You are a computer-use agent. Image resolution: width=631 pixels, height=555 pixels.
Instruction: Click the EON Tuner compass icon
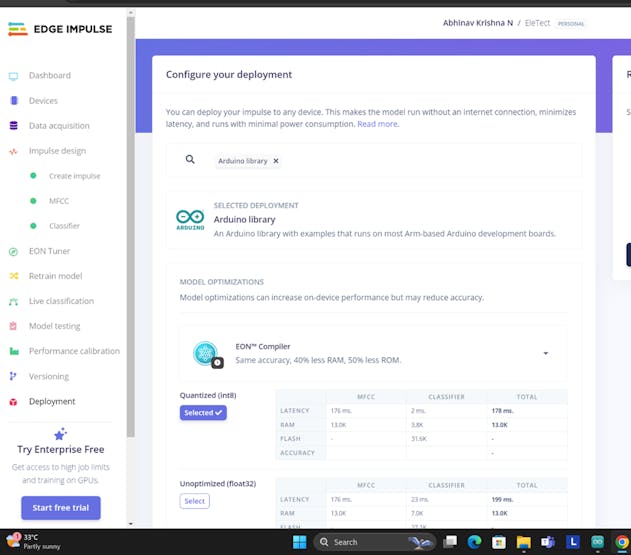pos(13,252)
